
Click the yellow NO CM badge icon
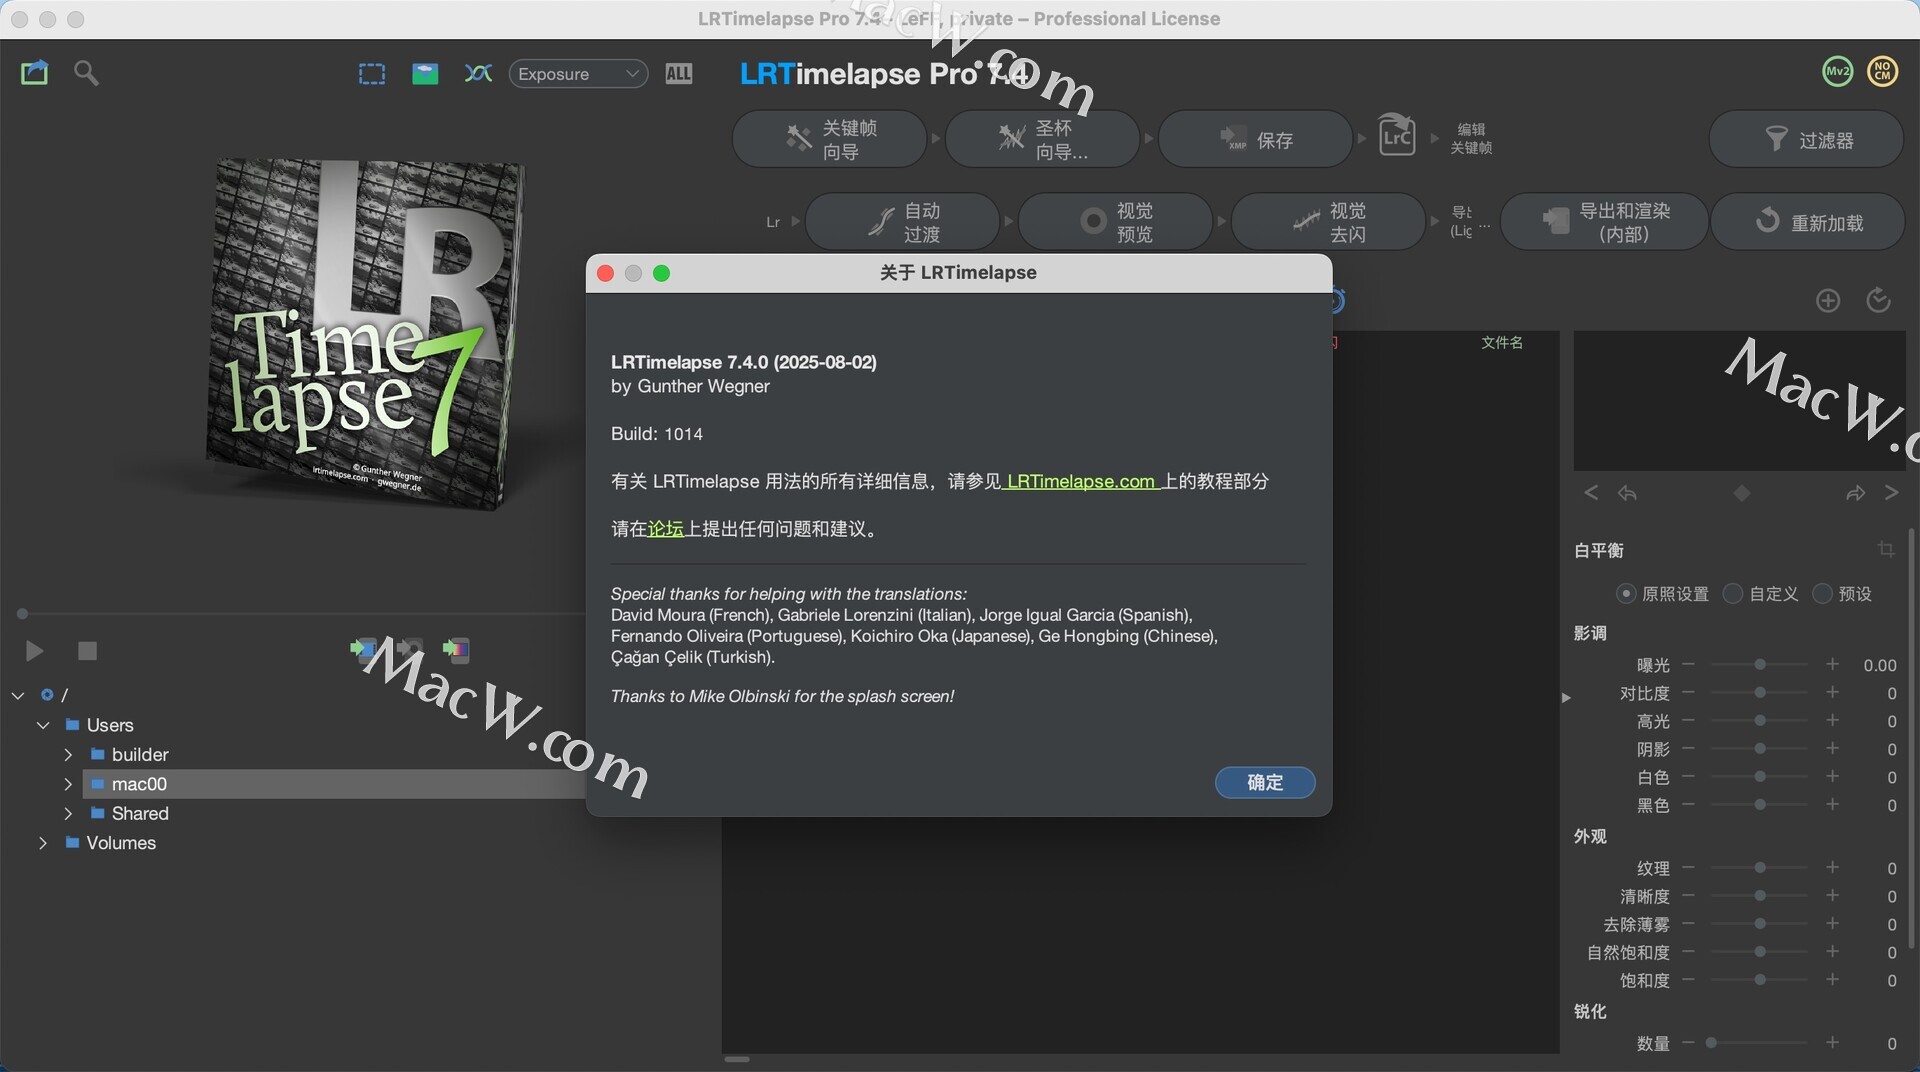tap(1882, 72)
